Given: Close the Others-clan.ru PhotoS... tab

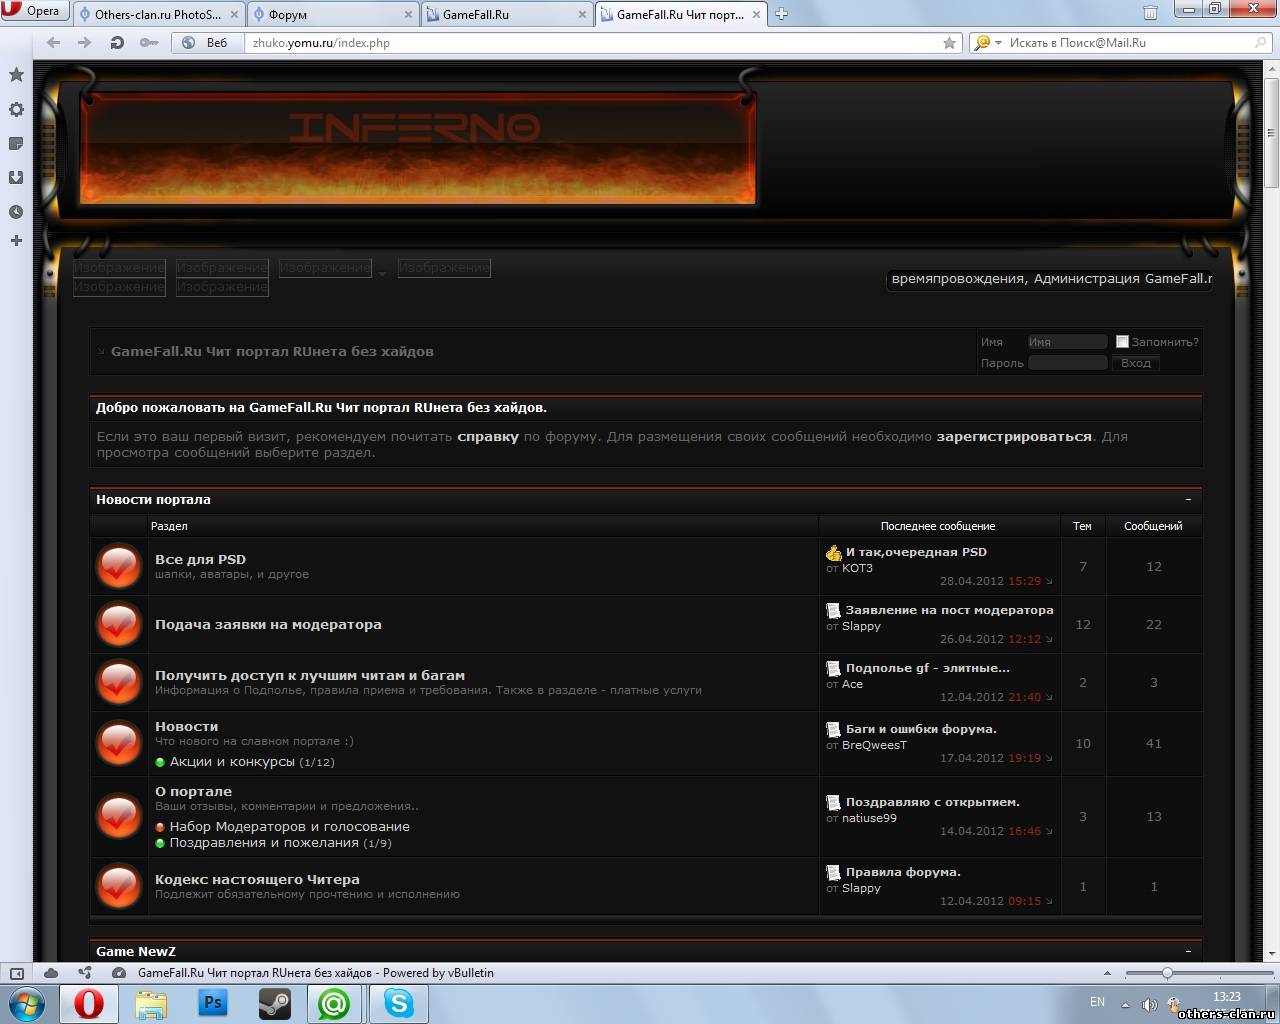Looking at the screenshot, I should click(234, 14).
